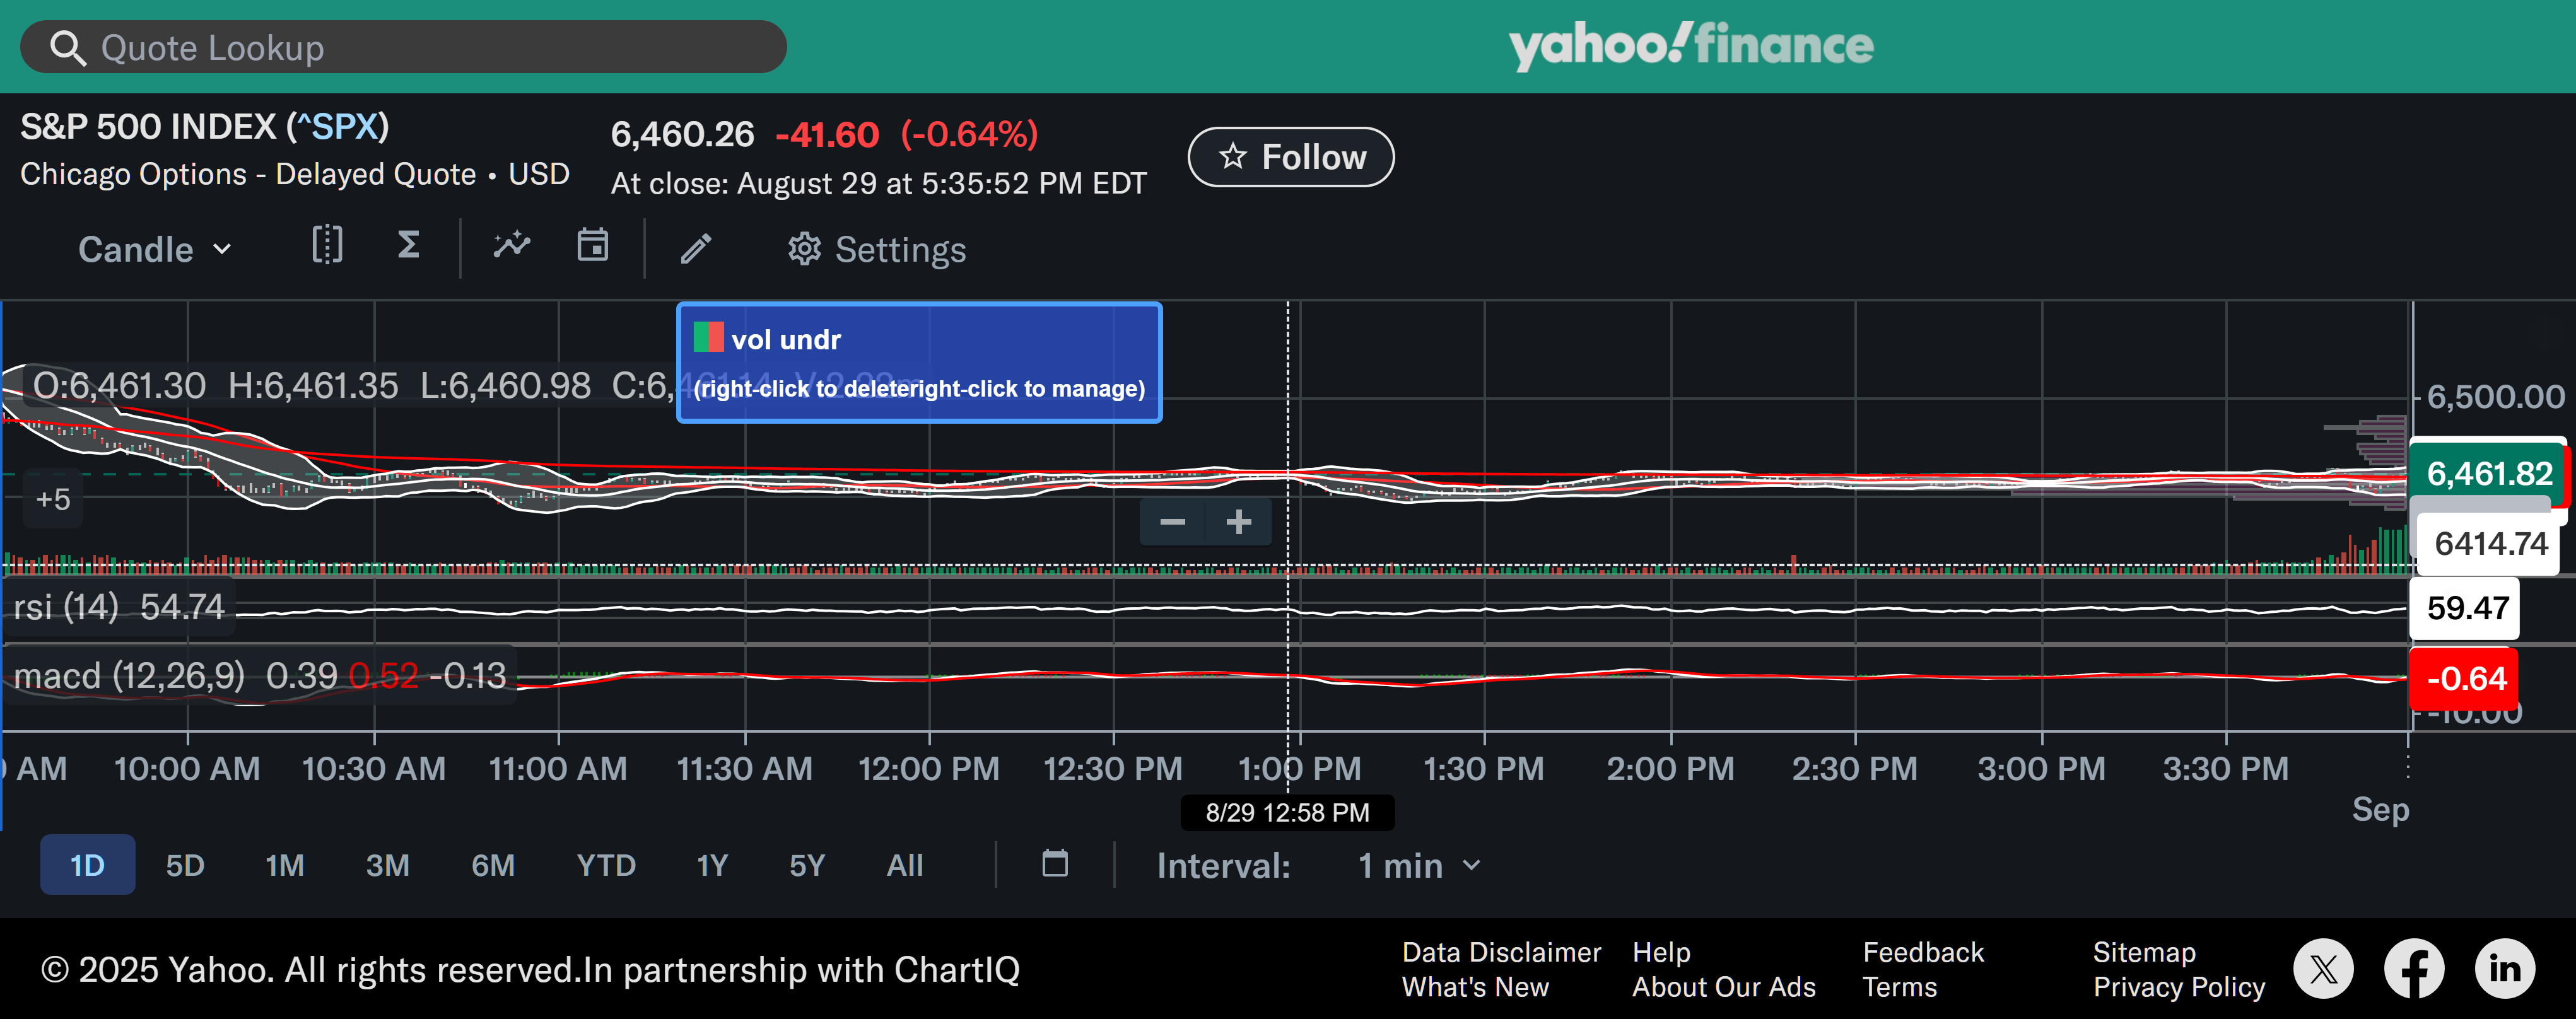The image size is (2576, 1019).
Task: Toggle Follow for S&P 500 index
Action: [x=1290, y=157]
